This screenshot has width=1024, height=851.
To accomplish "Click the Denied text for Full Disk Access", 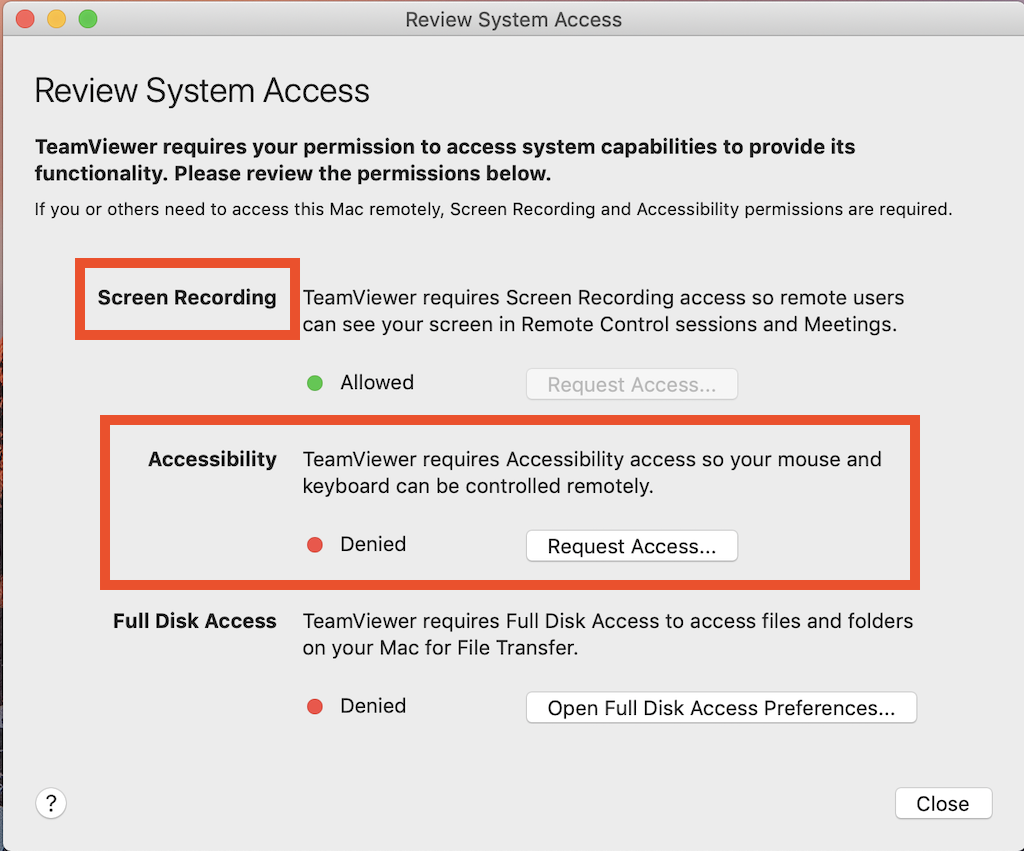I will point(373,707).
